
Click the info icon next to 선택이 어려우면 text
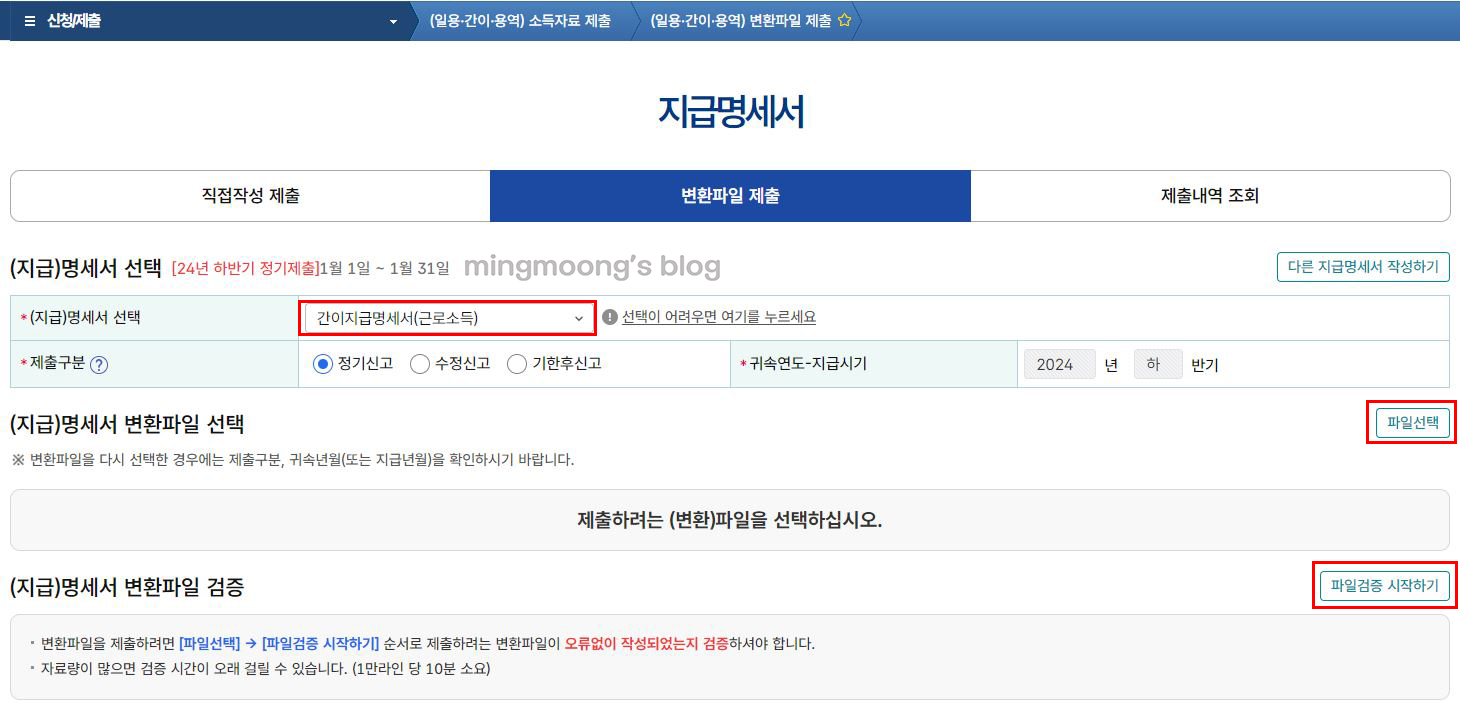pyautogui.click(x=608, y=318)
